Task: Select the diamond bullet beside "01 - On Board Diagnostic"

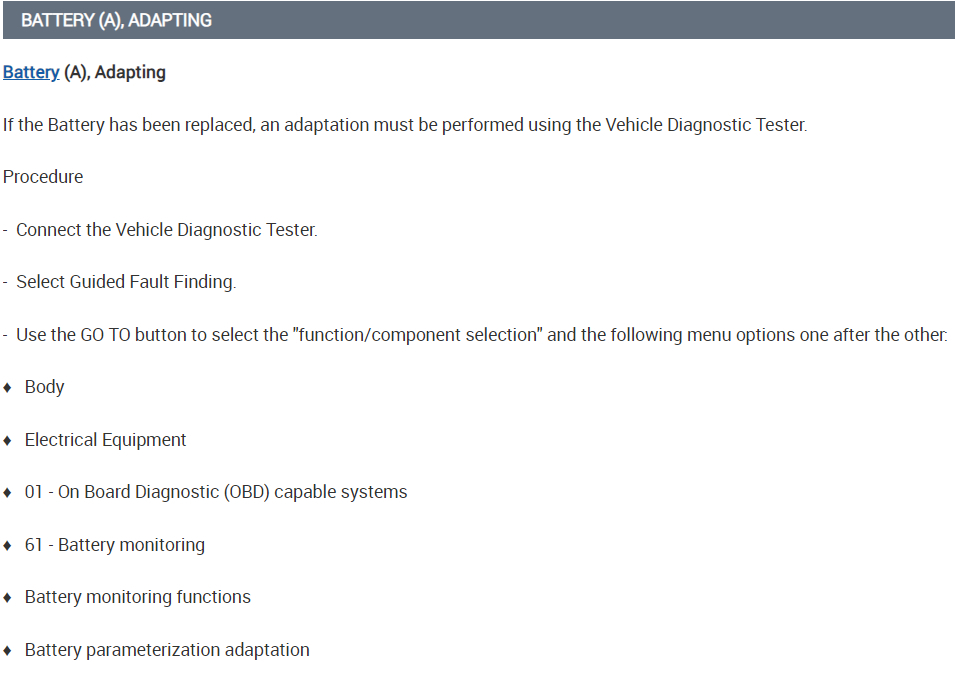Action: click(8, 492)
